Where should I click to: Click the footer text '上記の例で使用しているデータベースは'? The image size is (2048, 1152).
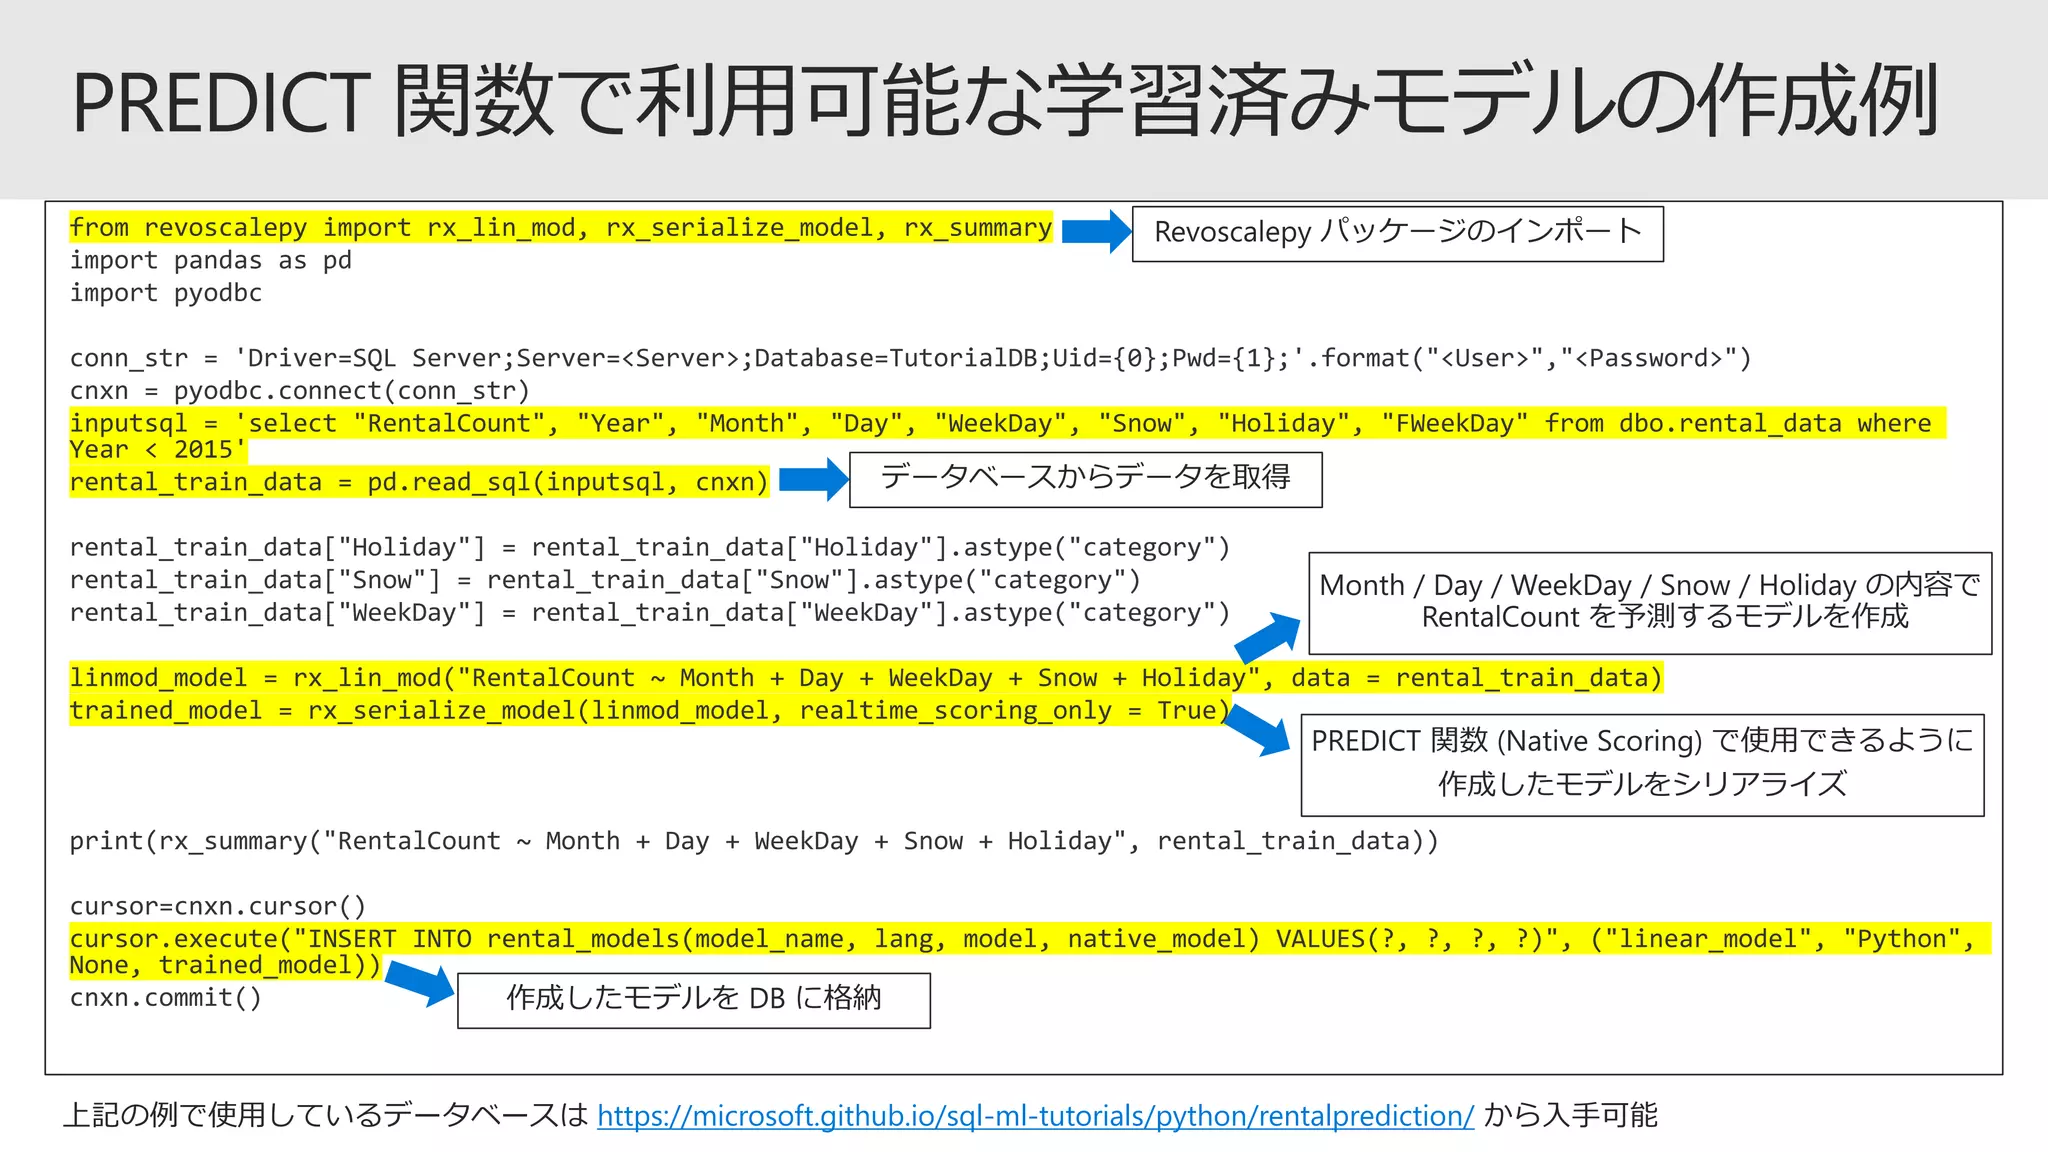326,1115
